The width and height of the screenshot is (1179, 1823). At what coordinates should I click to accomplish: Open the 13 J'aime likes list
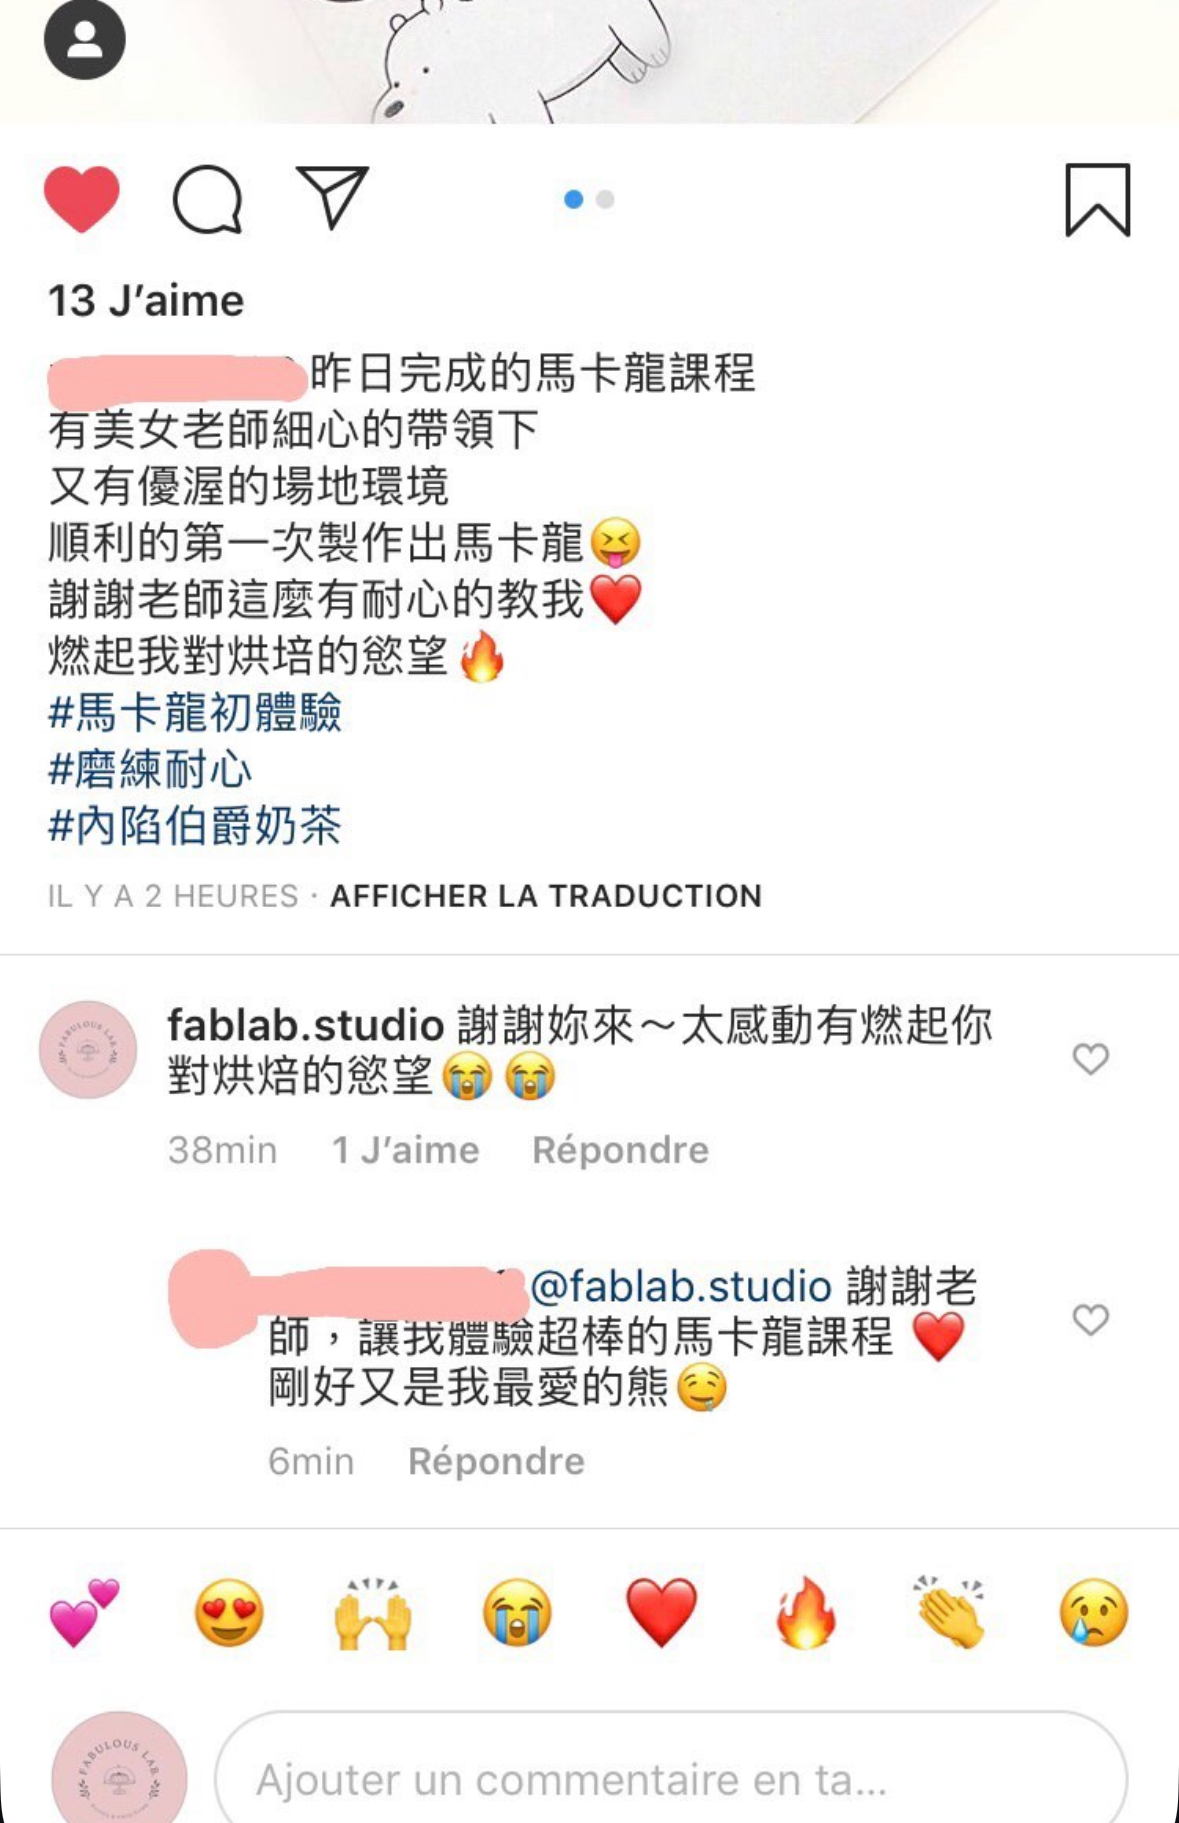coord(146,300)
